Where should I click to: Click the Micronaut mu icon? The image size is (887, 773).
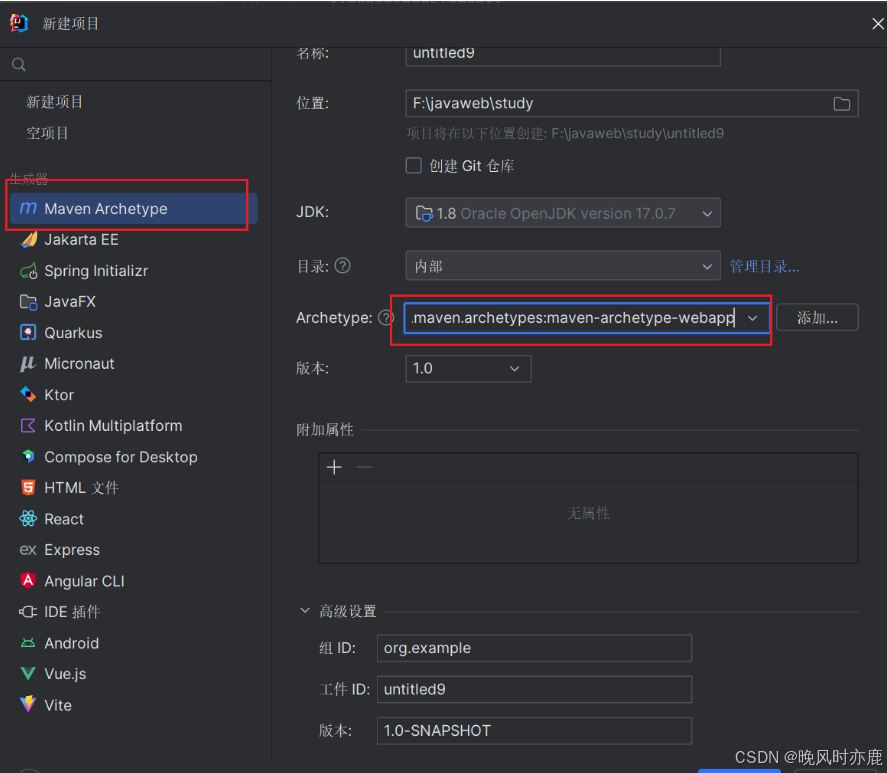coord(28,364)
